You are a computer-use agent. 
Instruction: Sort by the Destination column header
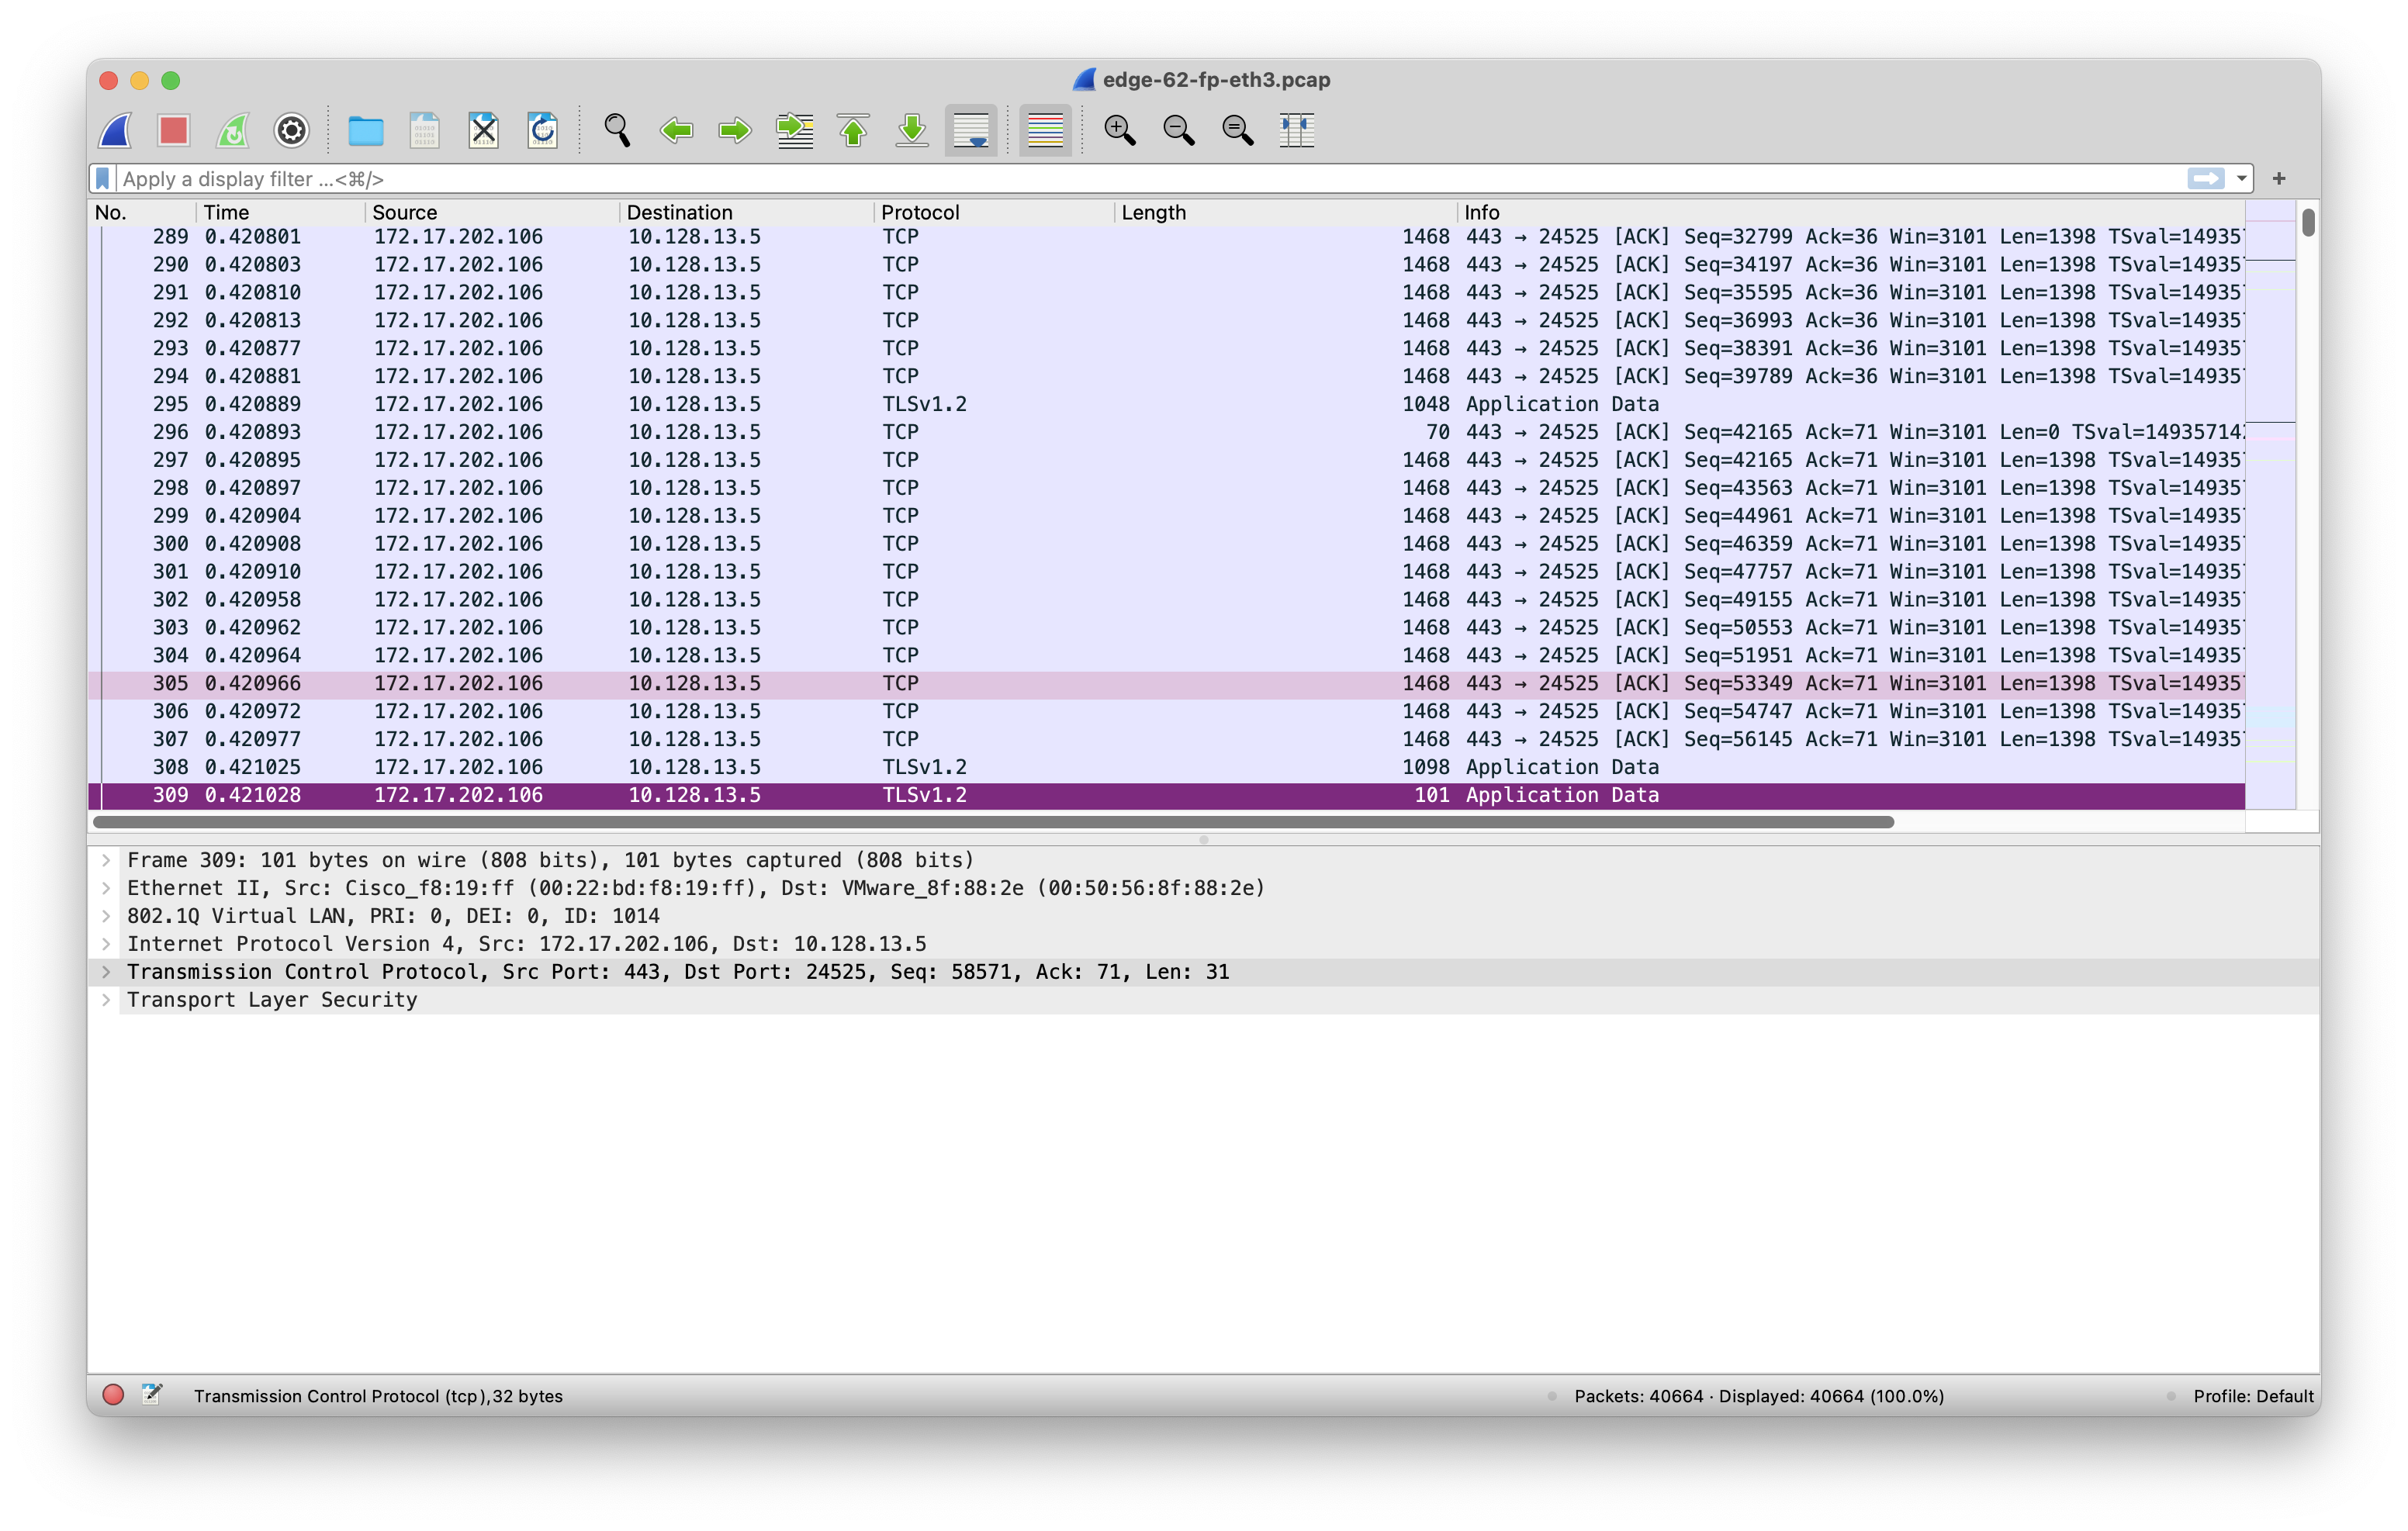[x=747, y=212]
